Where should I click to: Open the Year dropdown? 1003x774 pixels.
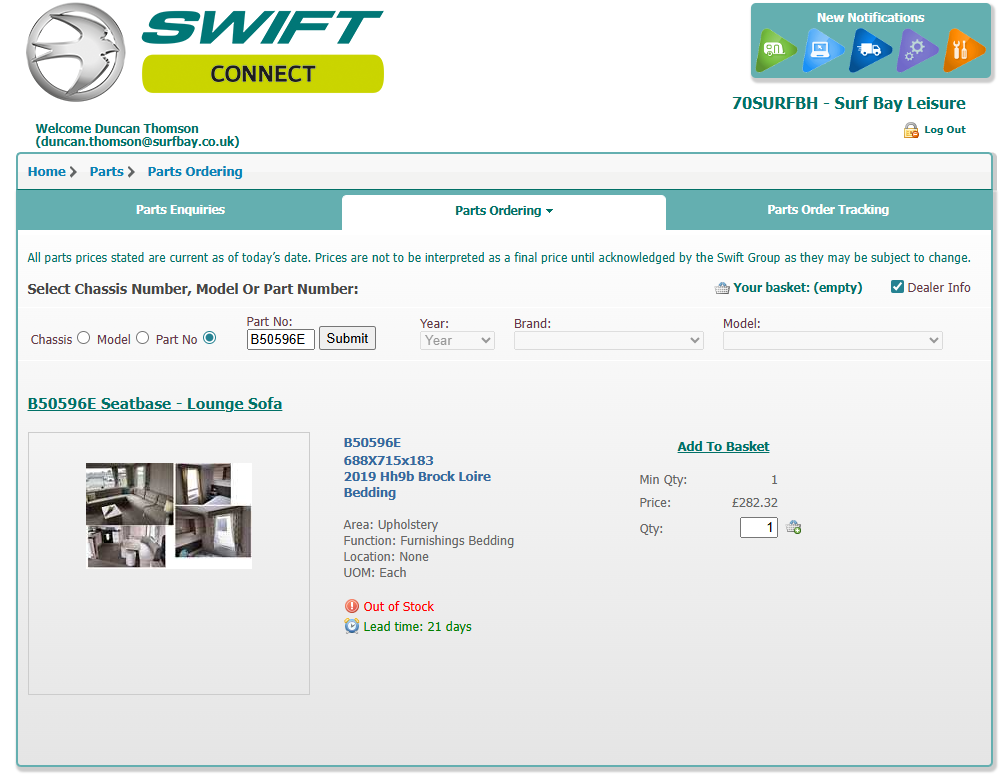pos(457,340)
